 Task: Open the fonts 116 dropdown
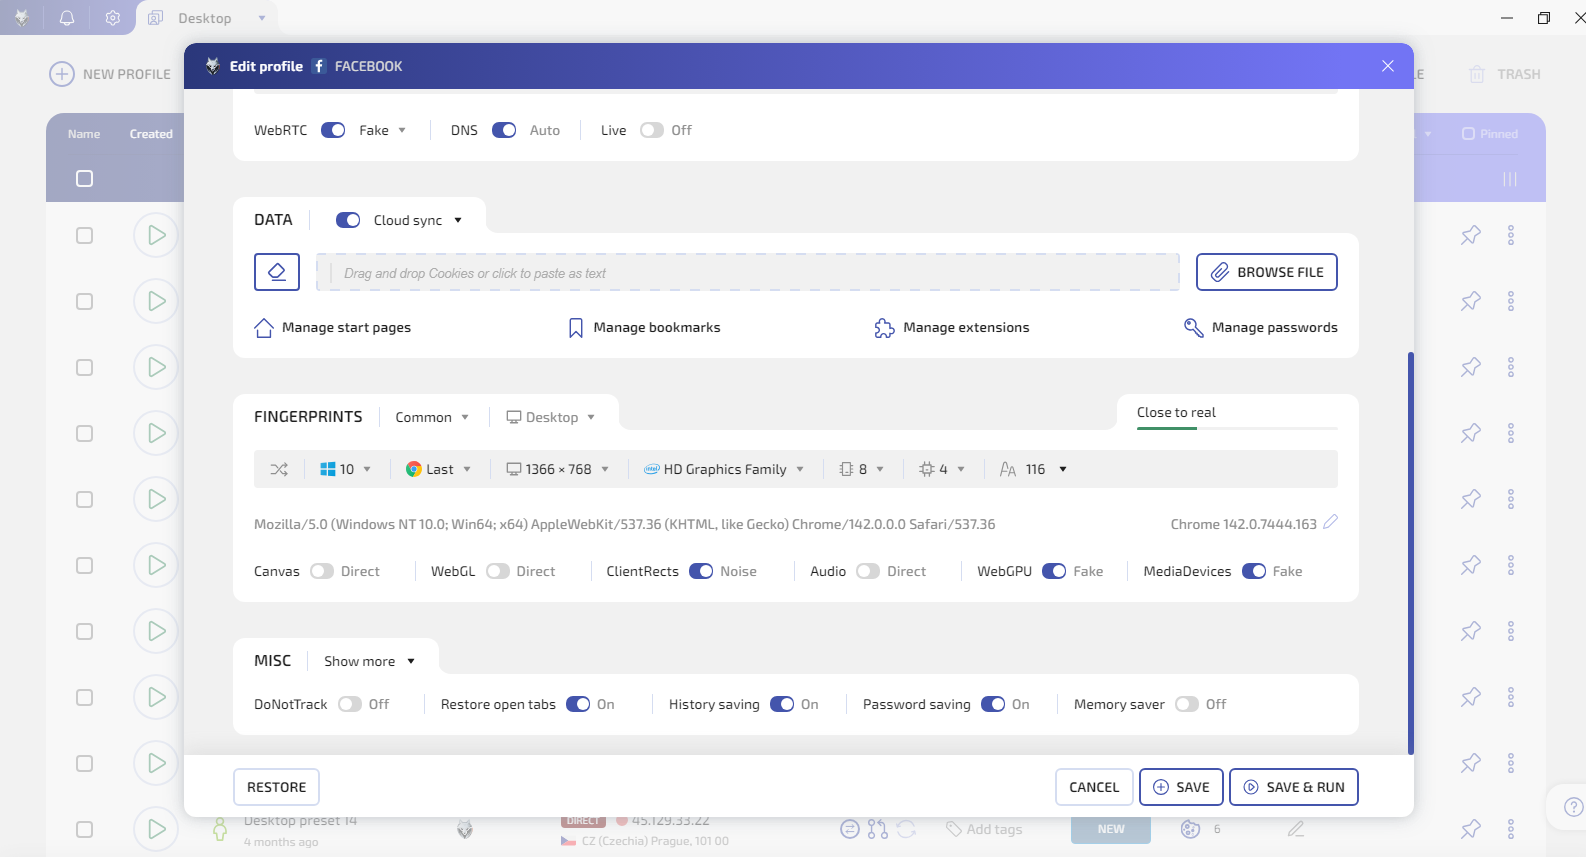click(x=1034, y=469)
